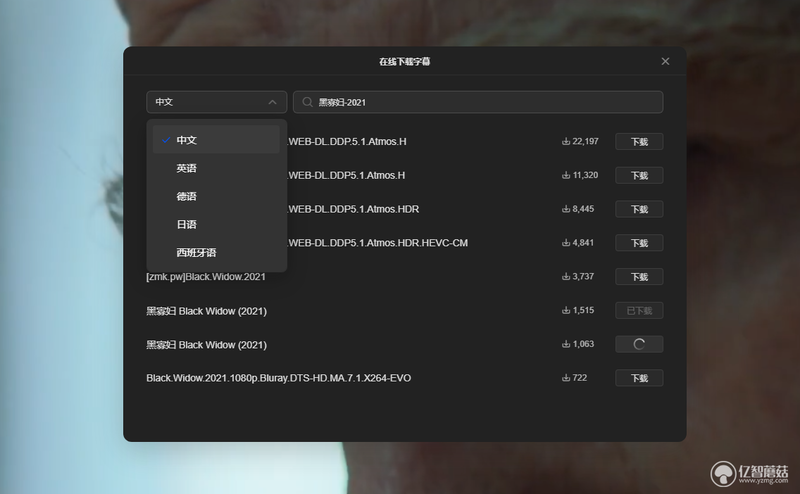Viewport: 800px width, 494px height.
Task: Close the online subtitle download dialog
Action: (x=665, y=61)
